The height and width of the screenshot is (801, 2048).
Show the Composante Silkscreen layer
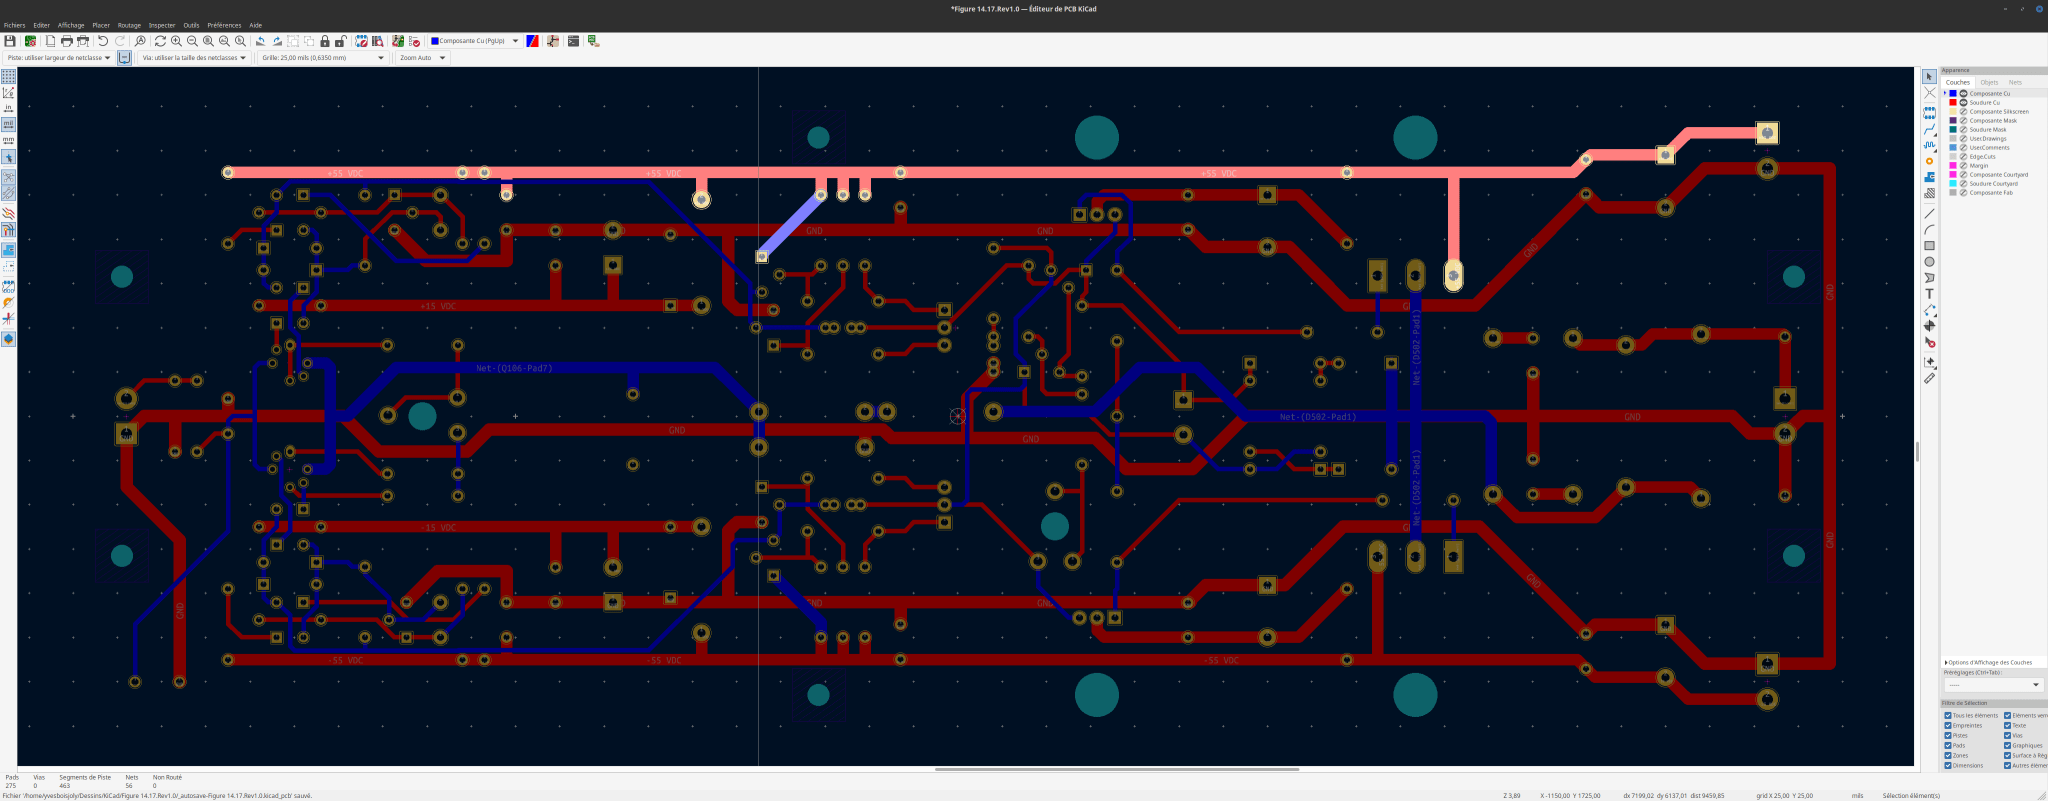[x=1963, y=111]
